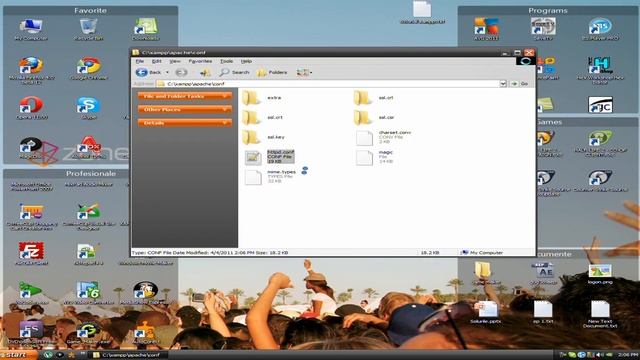Viewport: 640px width, 360px height.
Task: Click the Mozilla Firefox shortcut
Action: (x=31, y=70)
